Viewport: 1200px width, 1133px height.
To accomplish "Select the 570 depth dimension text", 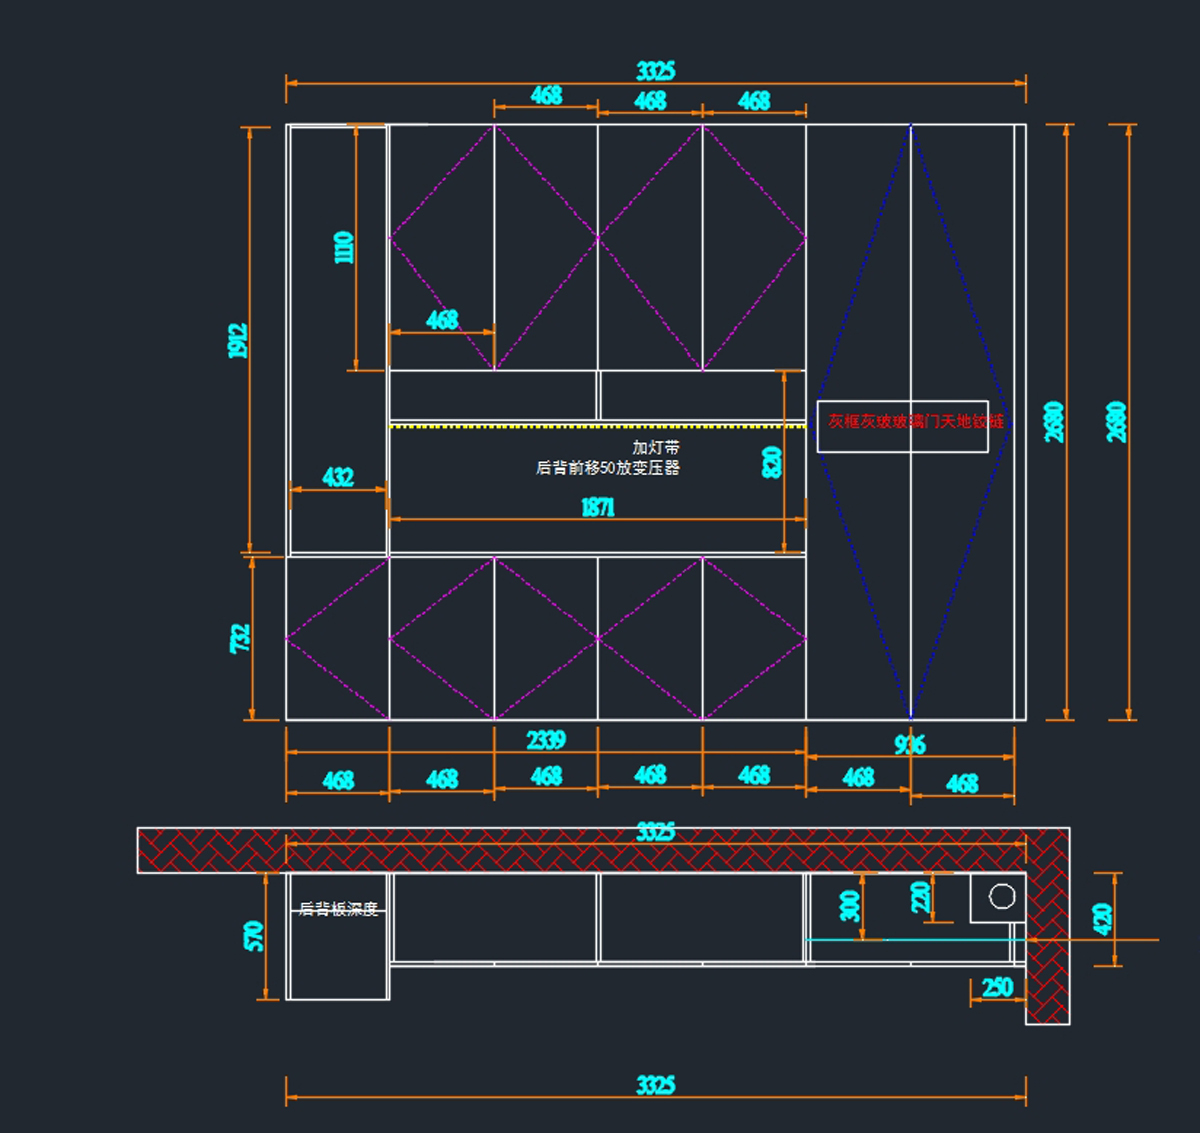I will [x=253, y=936].
